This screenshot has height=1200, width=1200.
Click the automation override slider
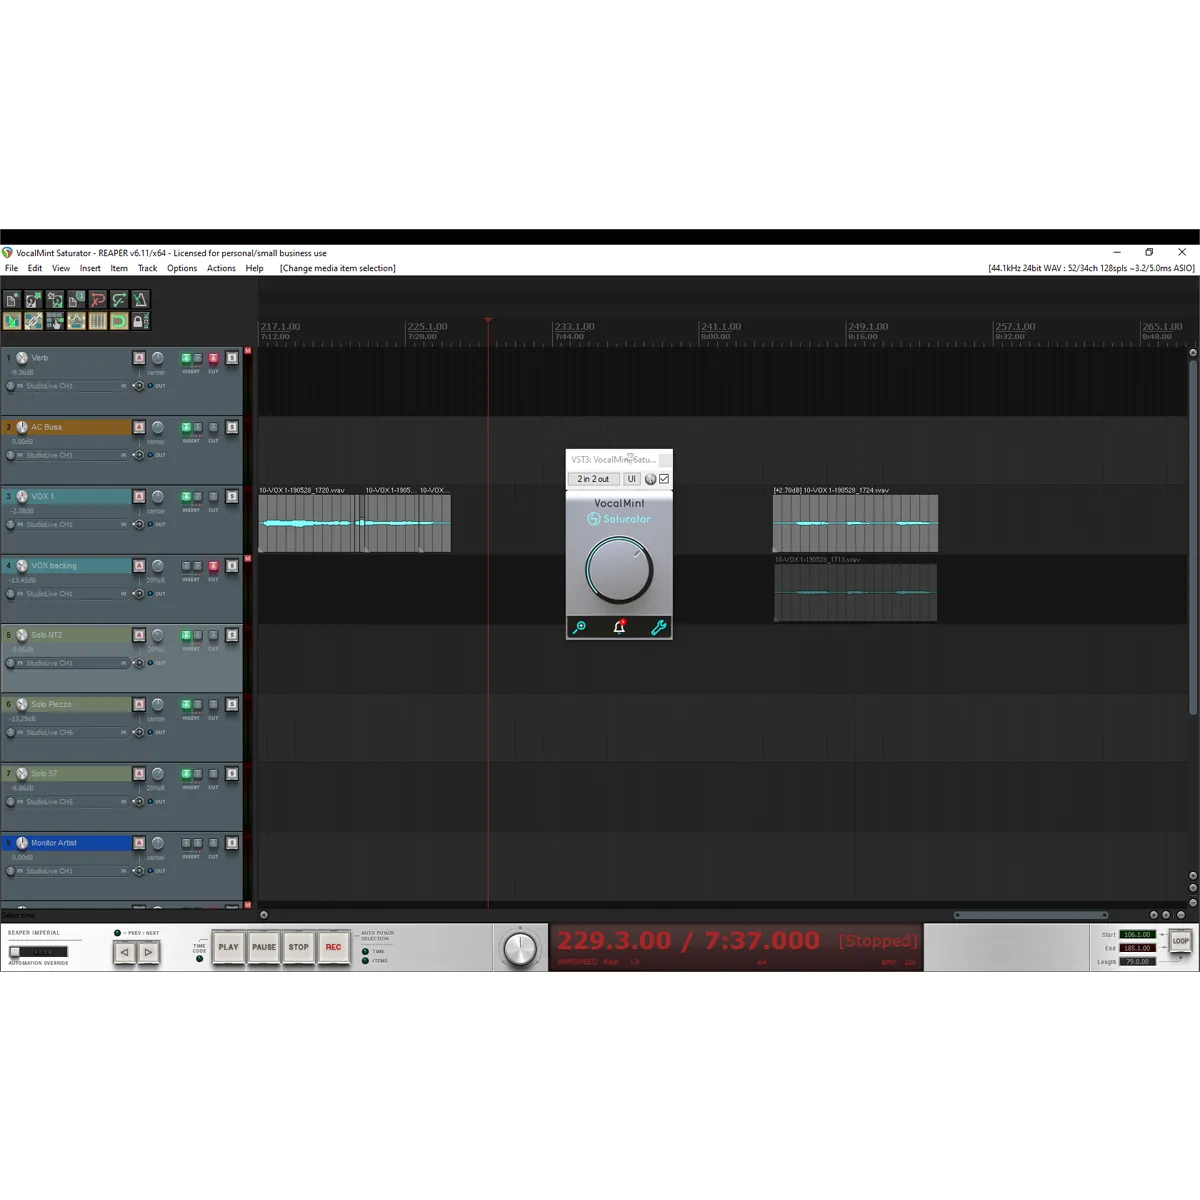coord(38,951)
